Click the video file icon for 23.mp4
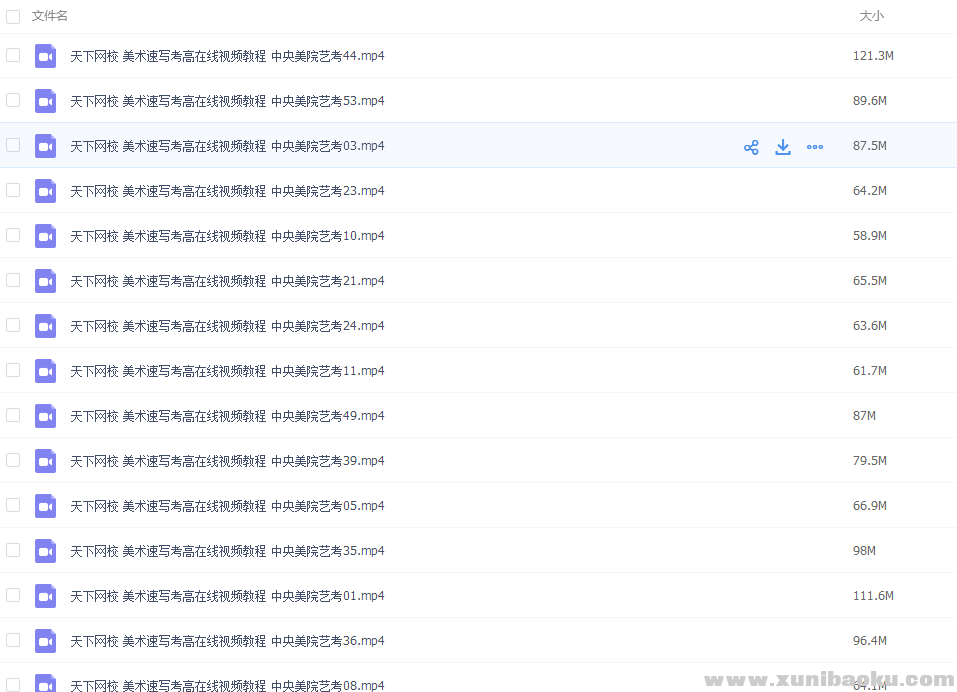This screenshot has width=957, height=692. coord(45,191)
